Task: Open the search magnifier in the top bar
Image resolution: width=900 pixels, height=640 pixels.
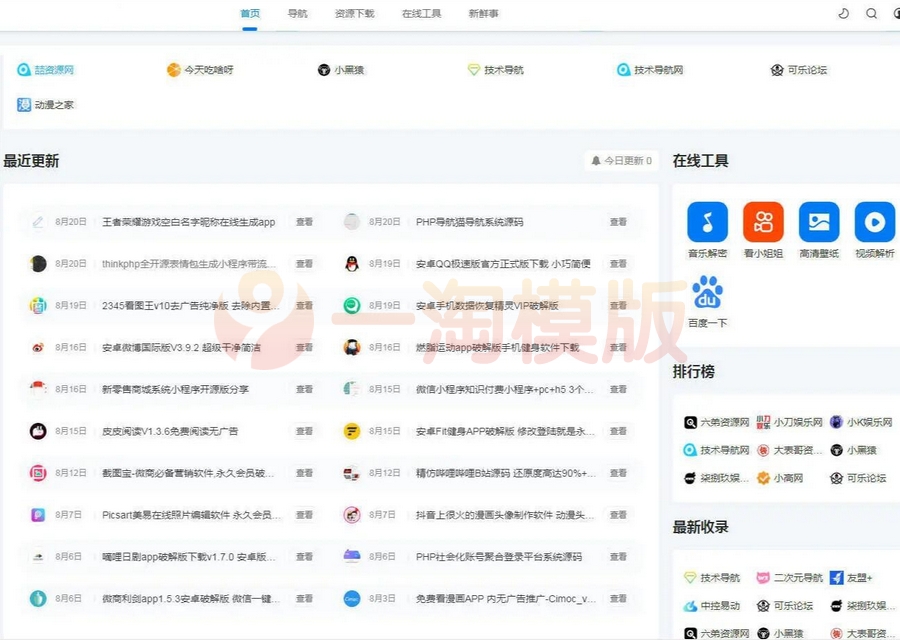Action: tap(871, 13)
